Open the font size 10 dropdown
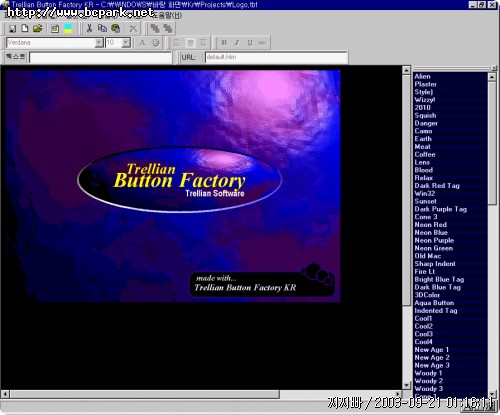500x415 pixels. click(126, 43)
